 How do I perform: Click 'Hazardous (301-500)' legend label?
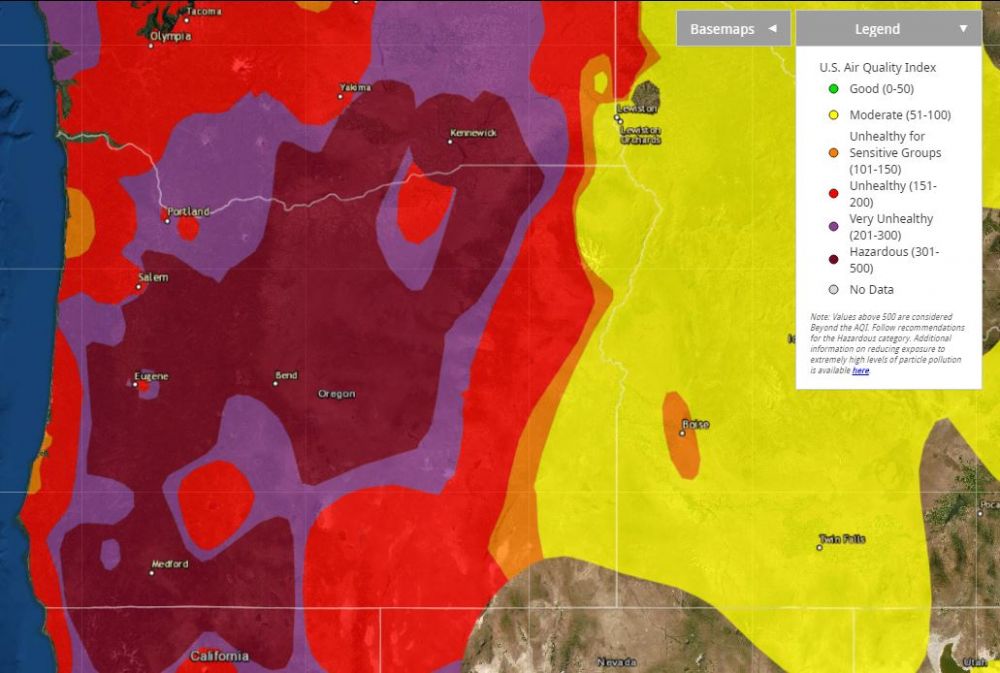click(894, 260)
